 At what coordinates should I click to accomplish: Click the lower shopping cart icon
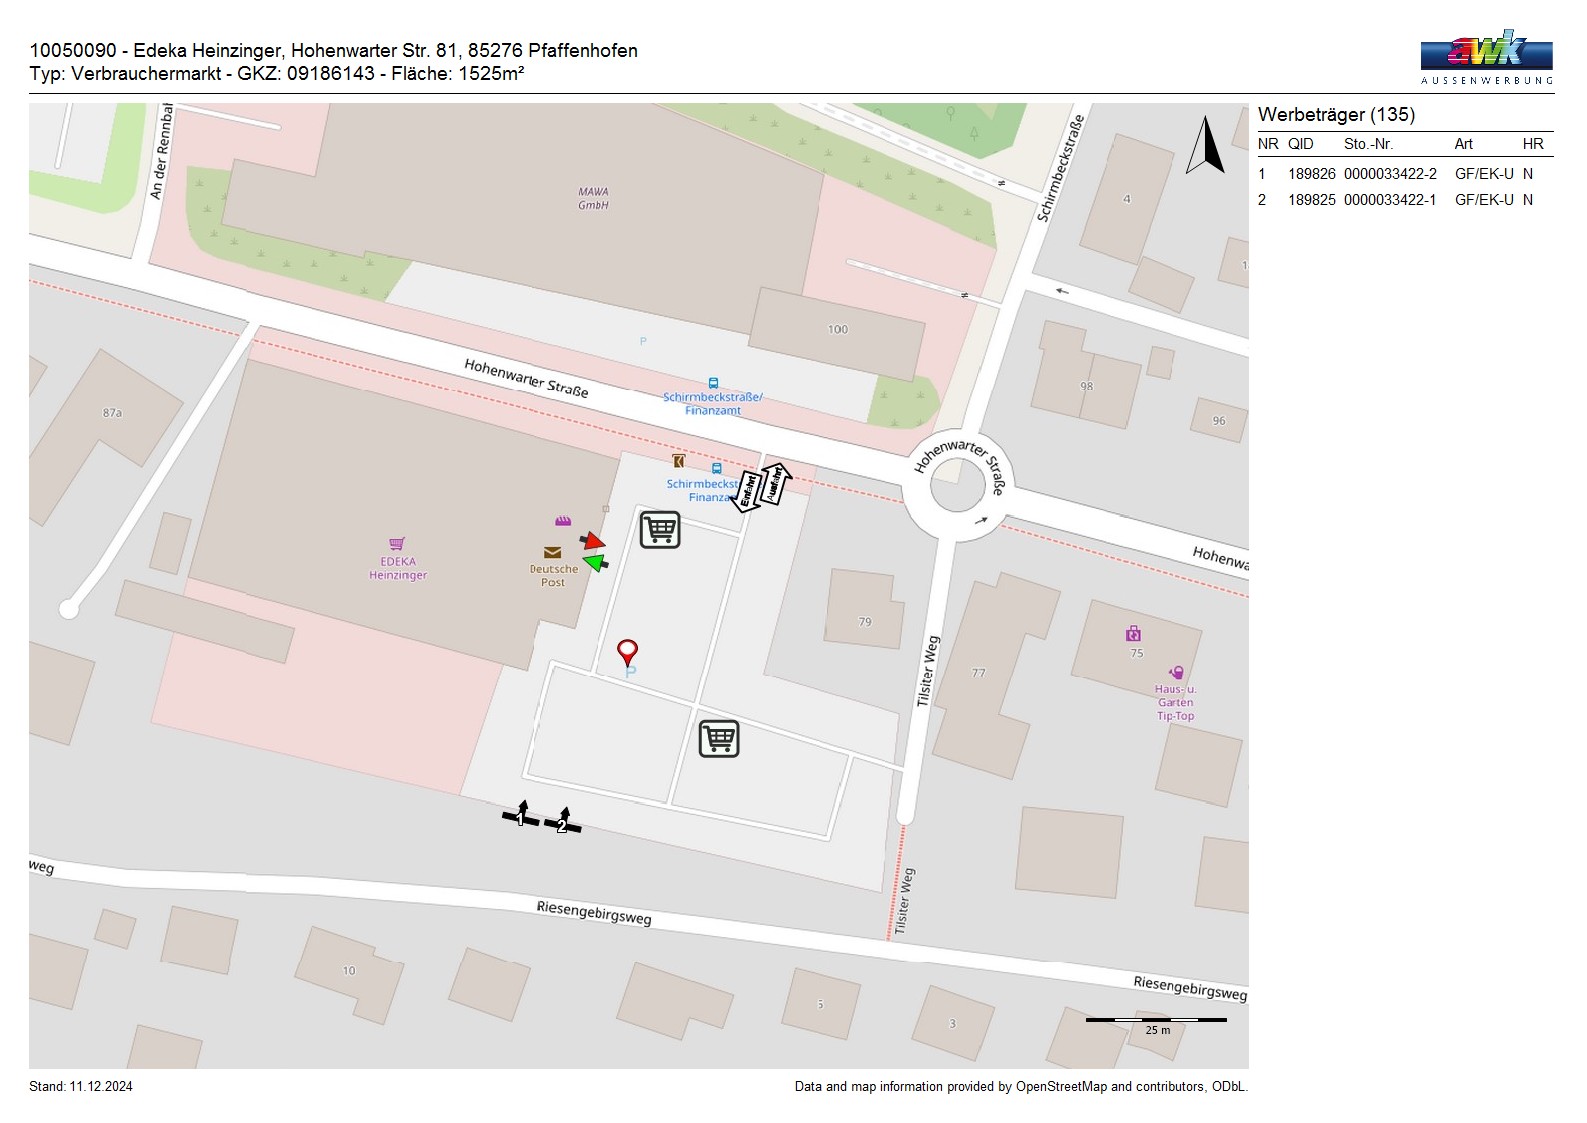[718, 739]
